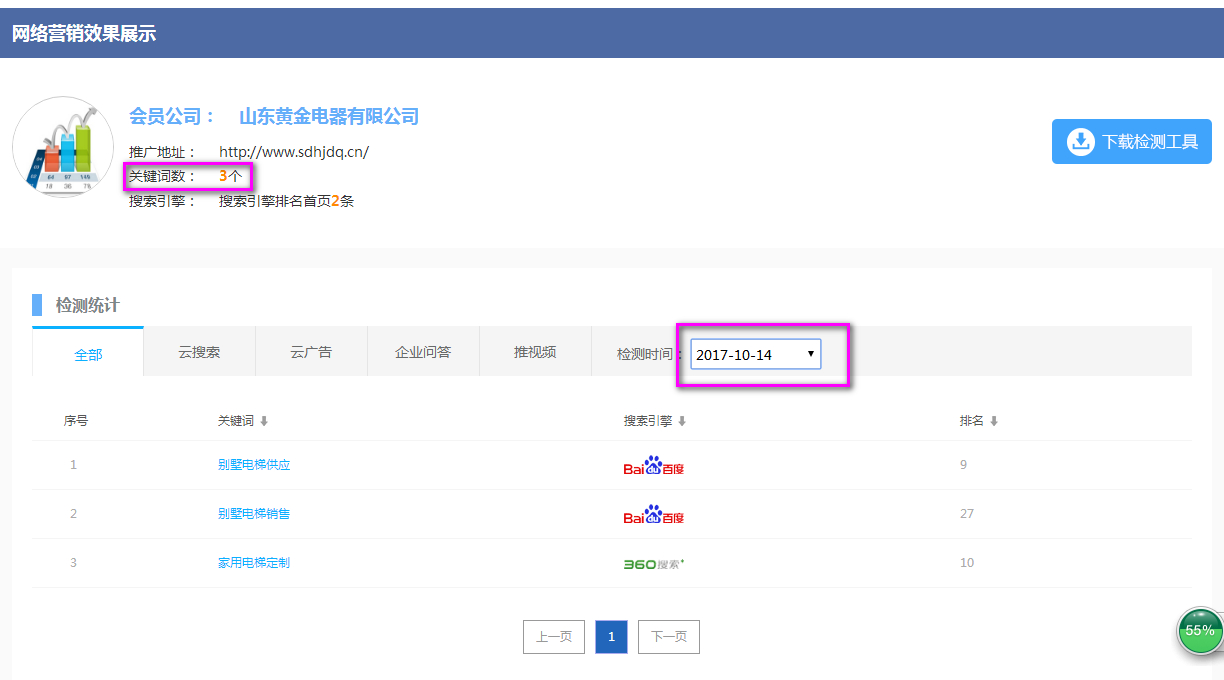1224x680 pixels.
Task: Click the download icon on 下载检测工具 button
Action: pyautogui.click(x=1080, y=142)
